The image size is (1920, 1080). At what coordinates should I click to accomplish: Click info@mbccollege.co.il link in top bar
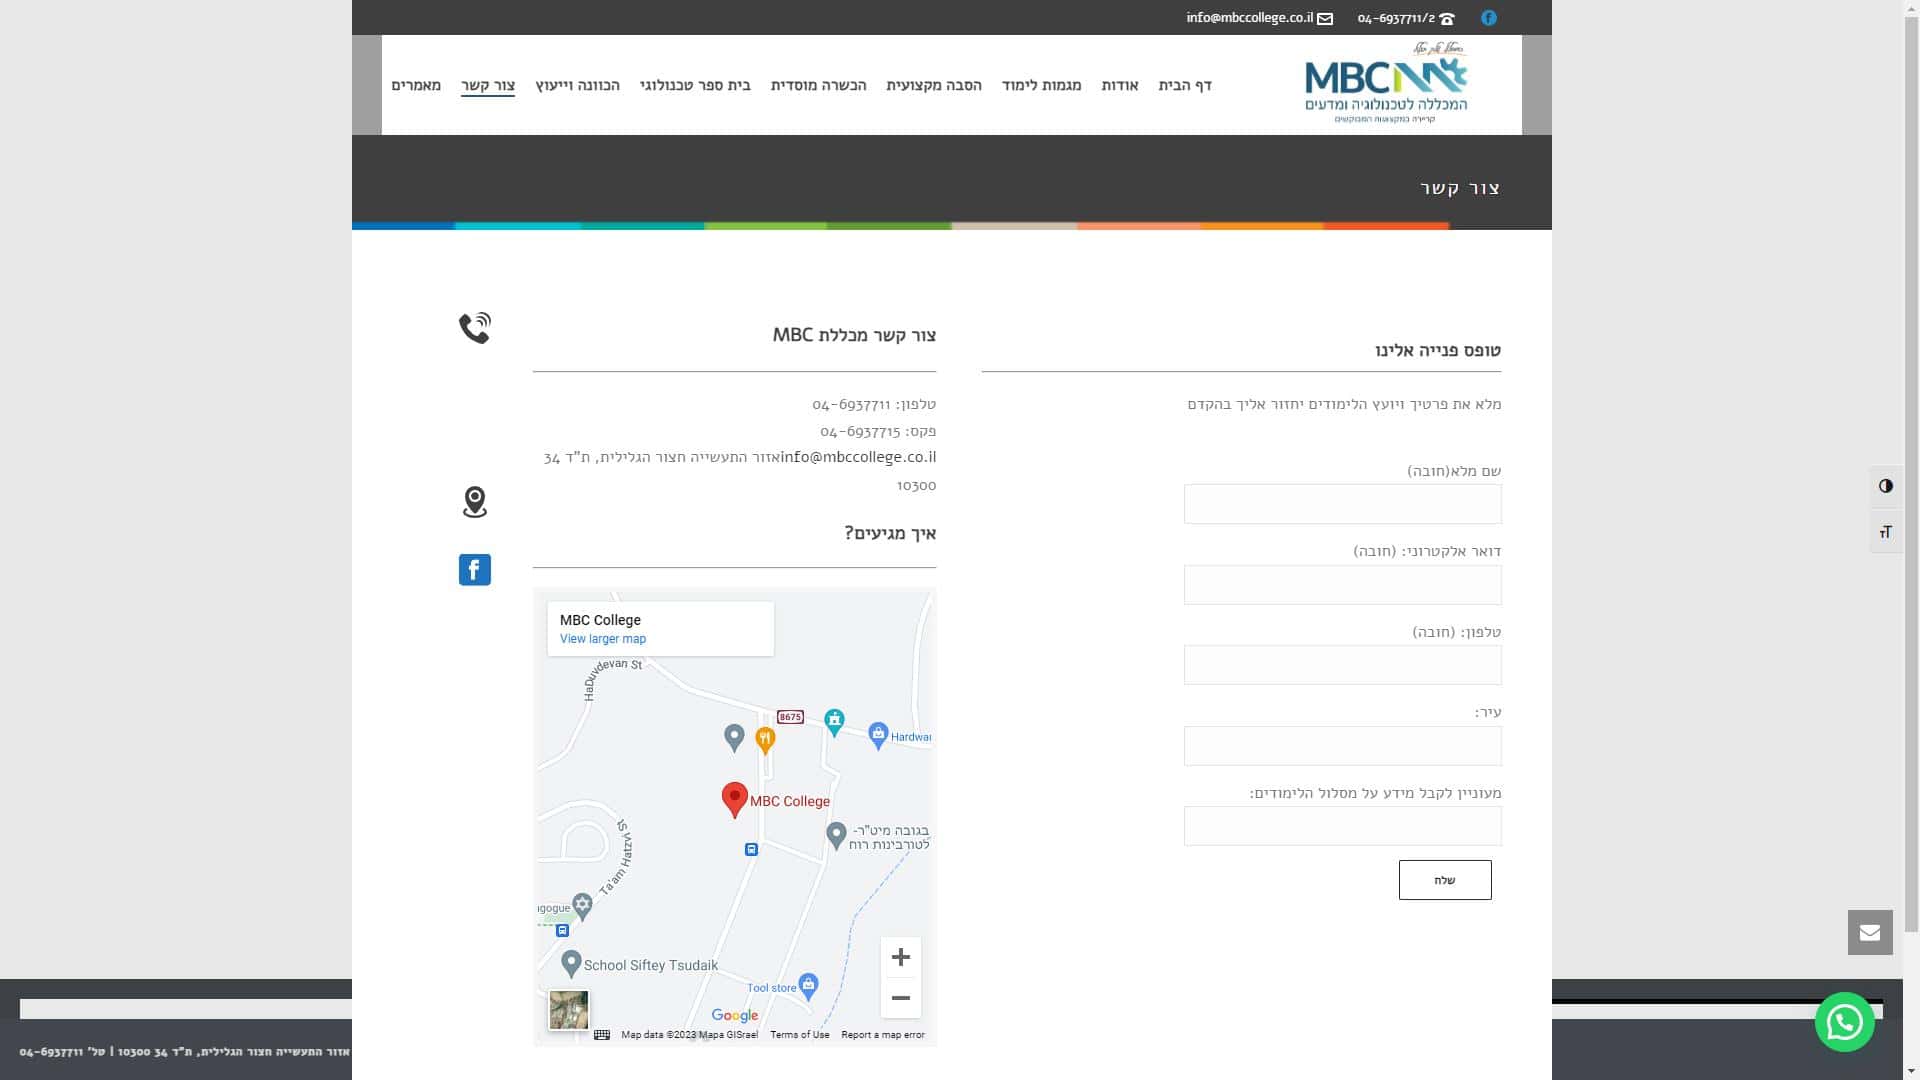tap(1250, 18)
